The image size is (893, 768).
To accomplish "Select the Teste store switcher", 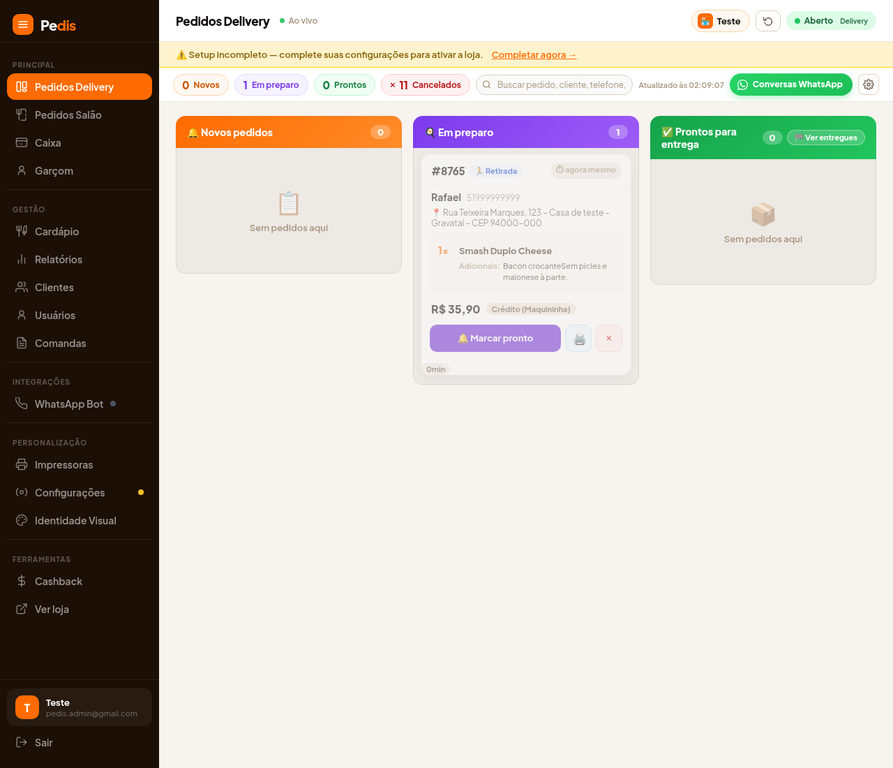I will point(720,21).
